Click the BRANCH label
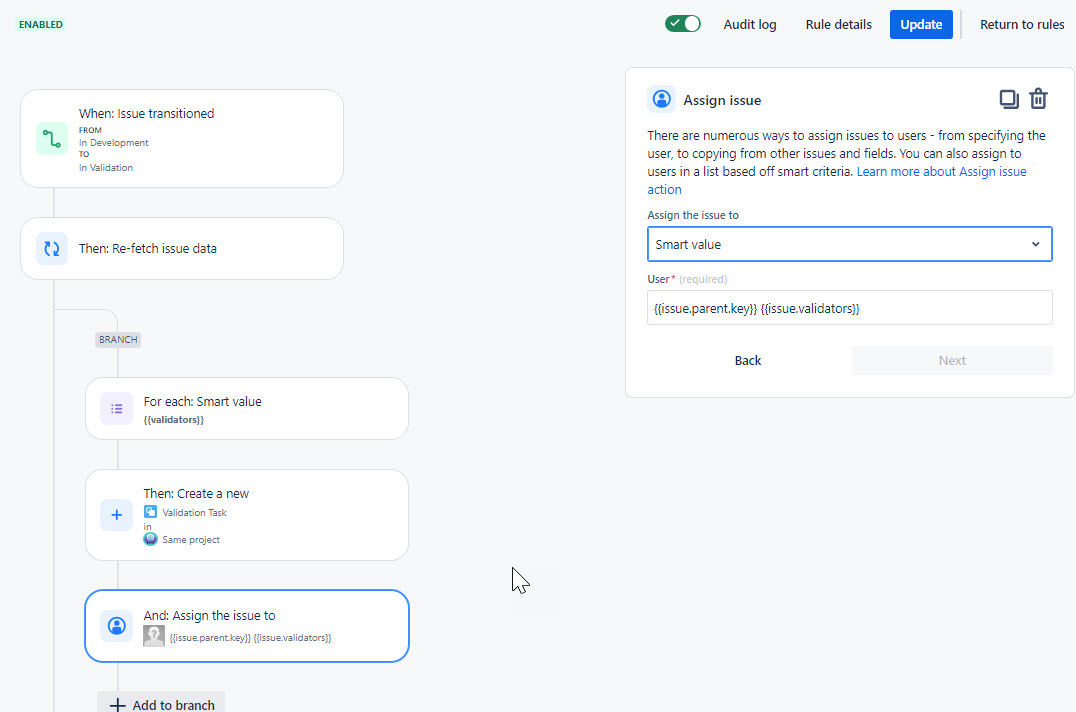Screen dimensions: 1076x712 tap(118, 340)
